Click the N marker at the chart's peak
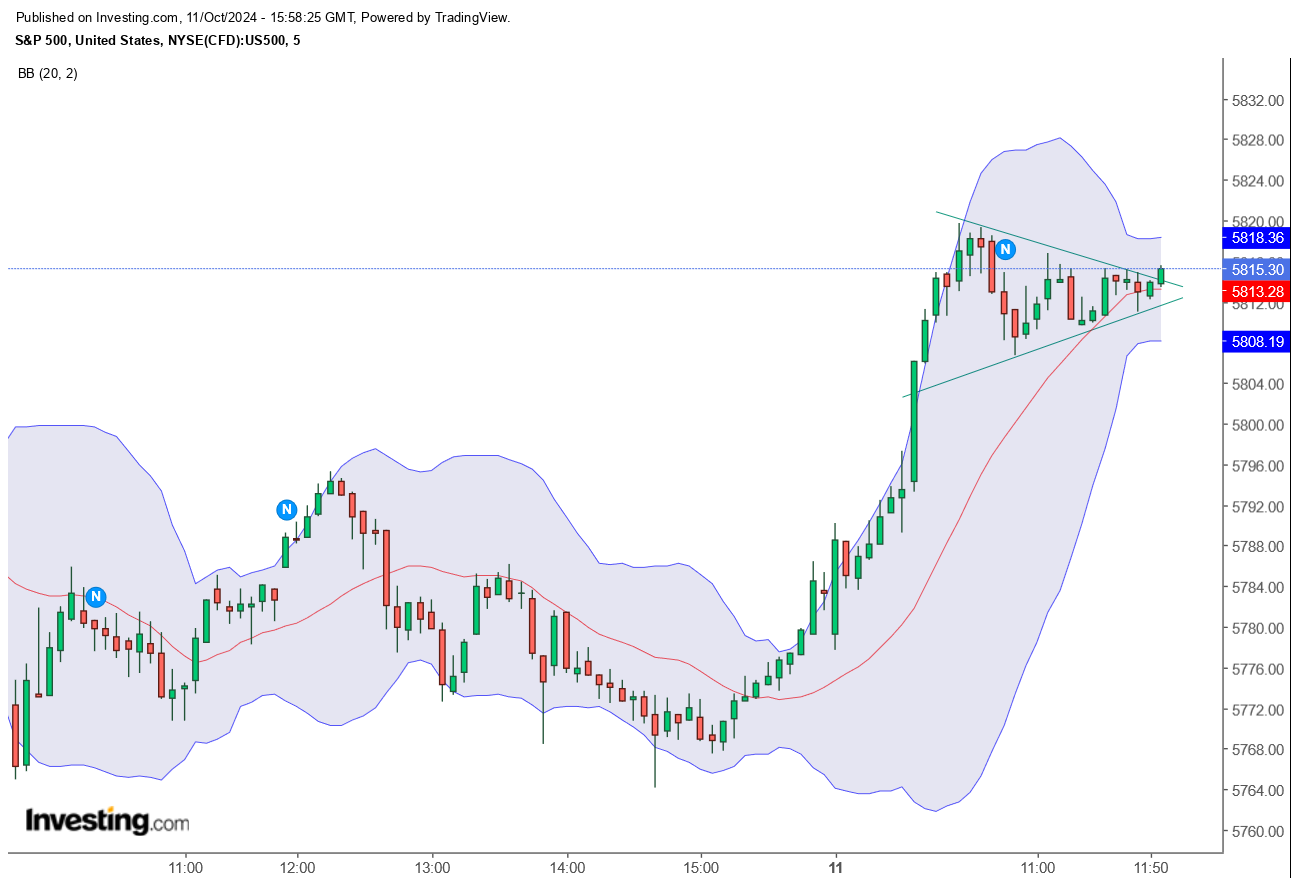 click(x=1004, y=250)
